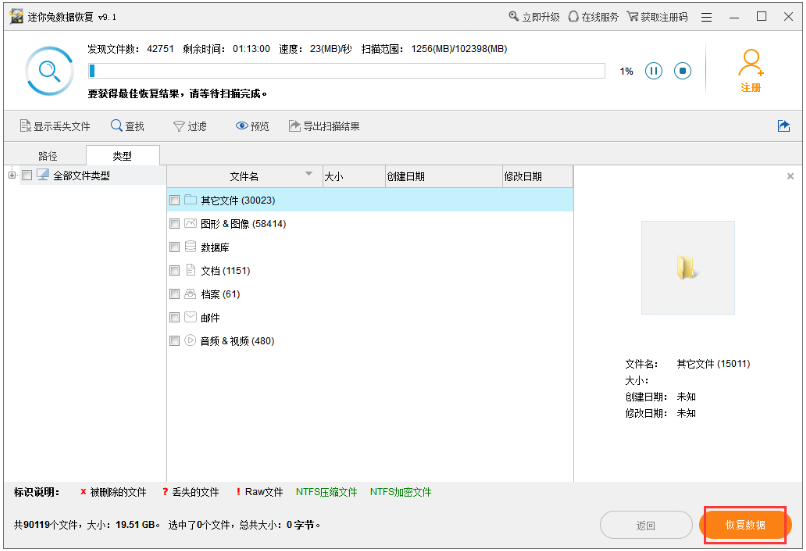Open 在线服务 online service

coord(594,17)
